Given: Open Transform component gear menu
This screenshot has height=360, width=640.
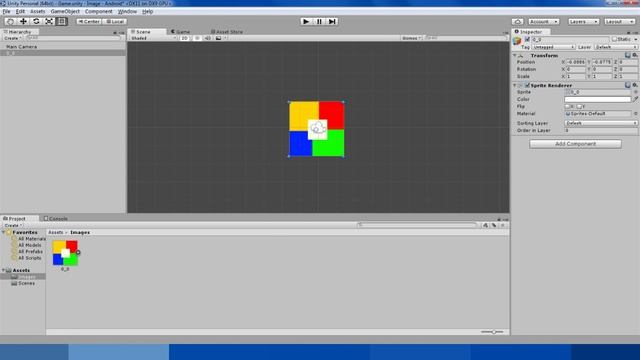Looking at the screenshot, I should pos(635,55).
